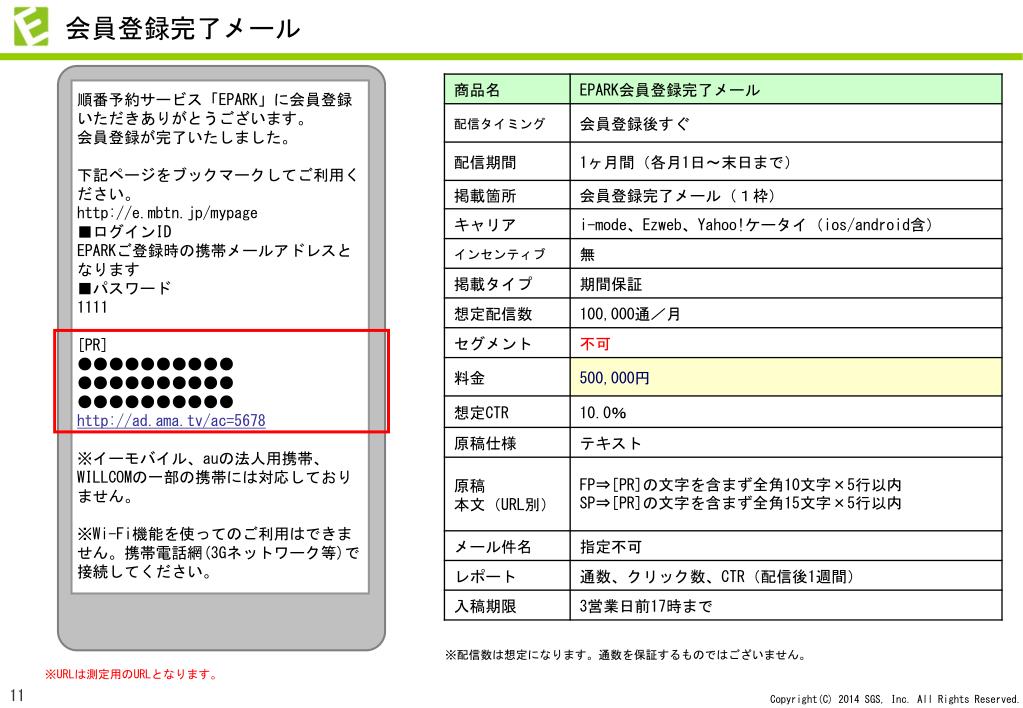
Task: Click the [PR] label in email preview
Action: [91, 345]
